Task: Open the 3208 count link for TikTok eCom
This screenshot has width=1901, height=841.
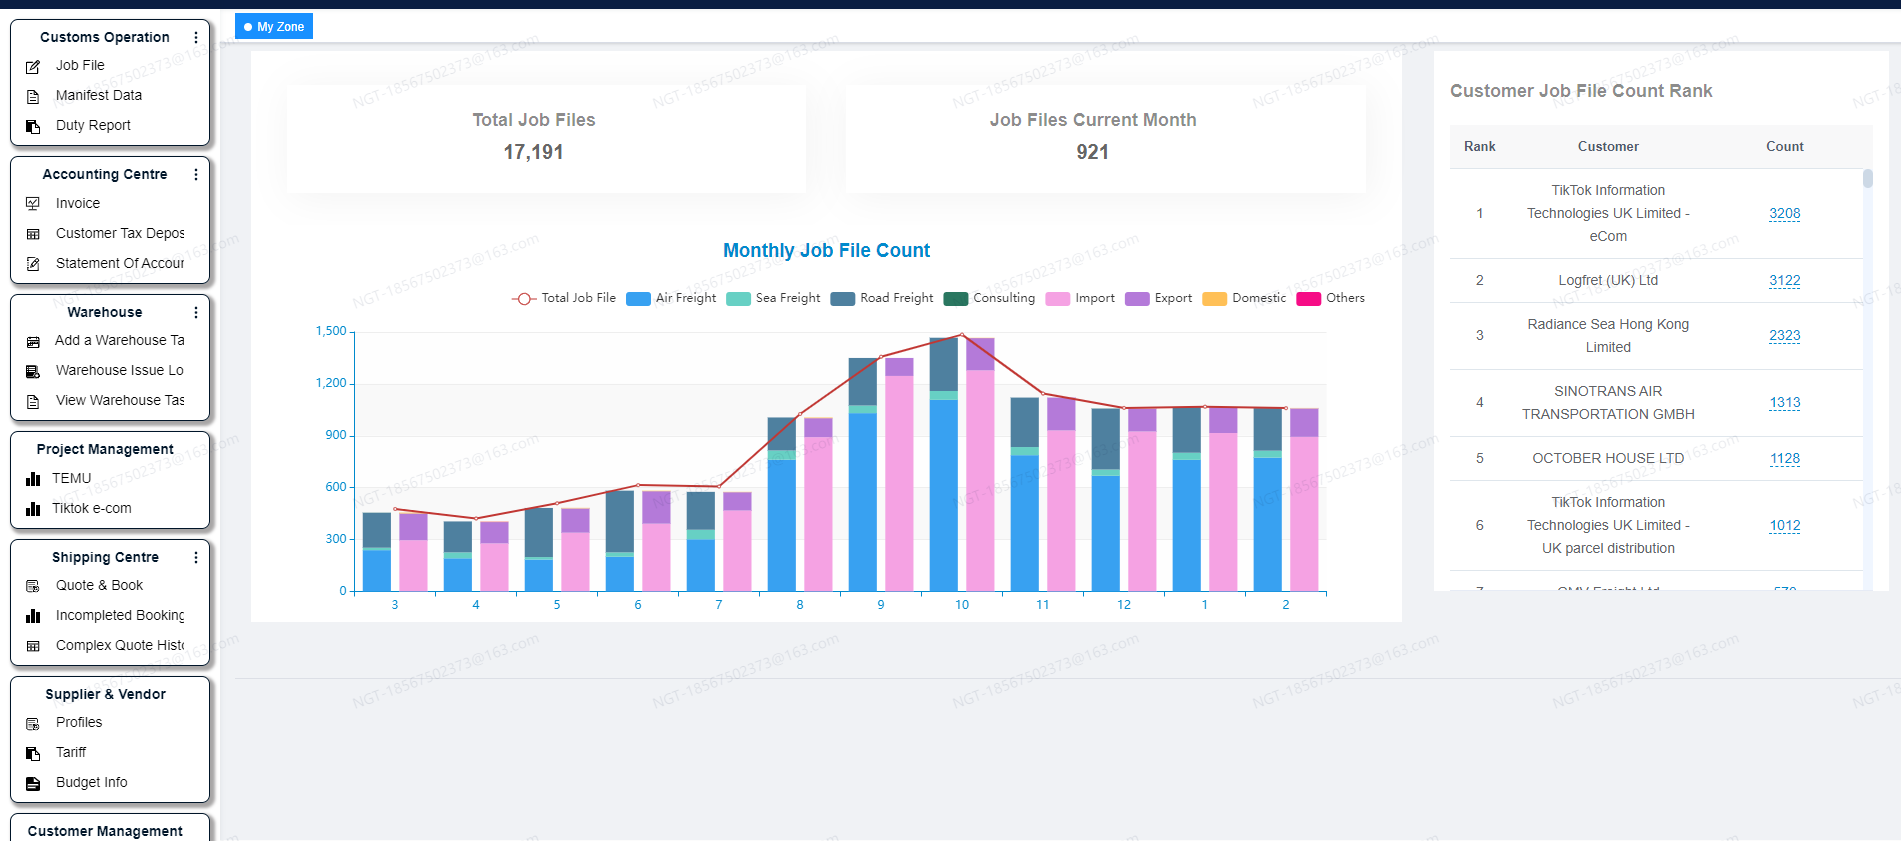Action: tap(1784, 213)
